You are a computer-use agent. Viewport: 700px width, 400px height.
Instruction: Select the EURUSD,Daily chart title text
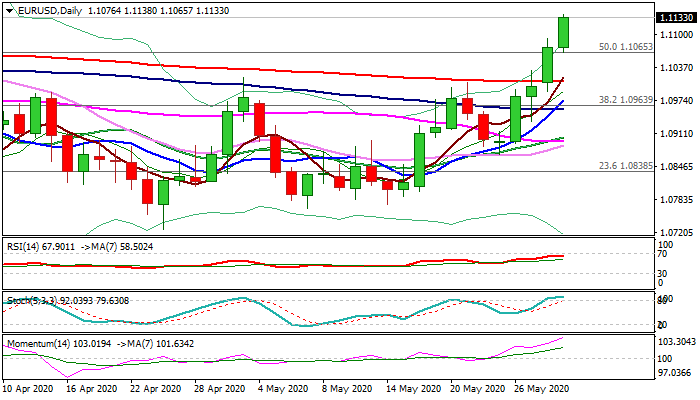(x=50, y=11)
